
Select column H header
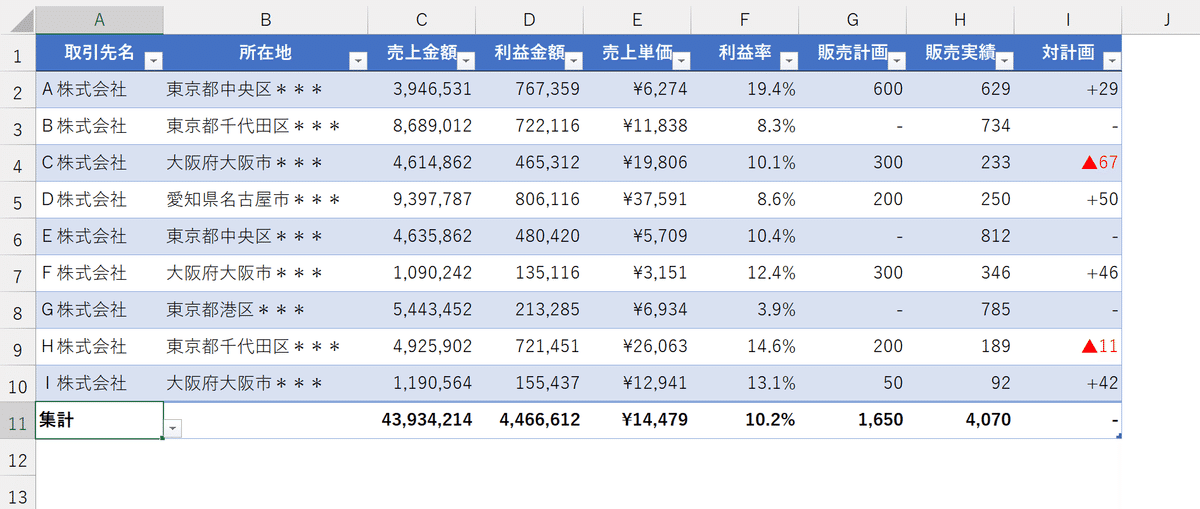coord(960,19)
